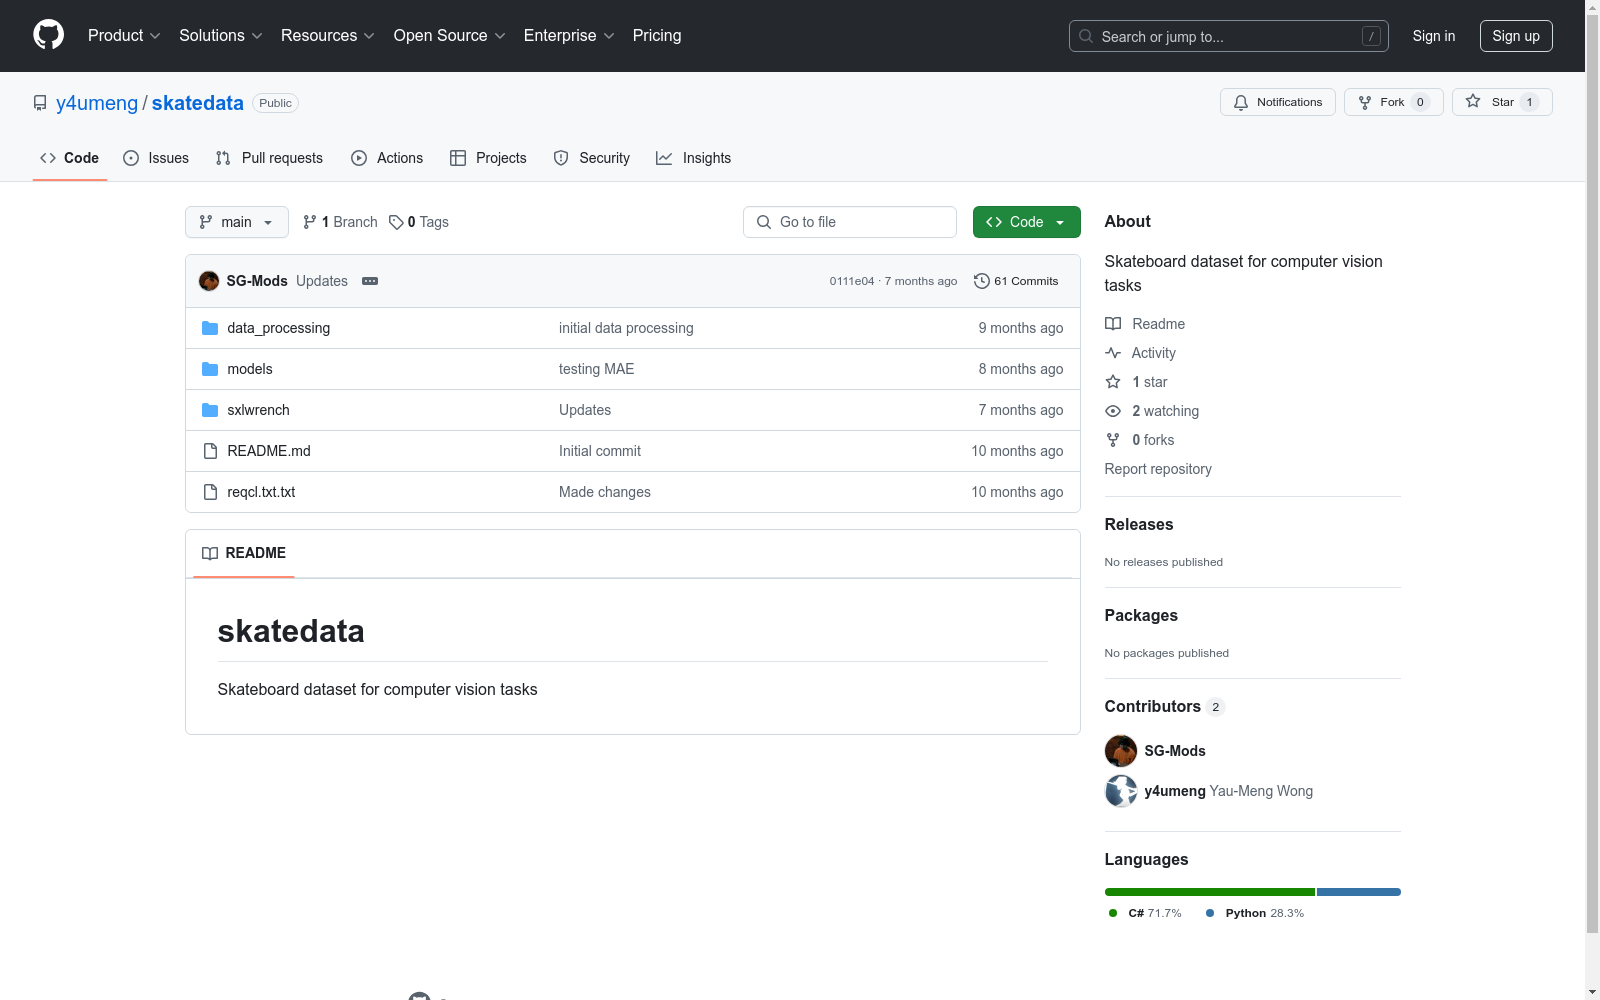This screenshot has width=1600, height=1000.
Task: Switch to the Projects tab
Action: coord(488,158)
